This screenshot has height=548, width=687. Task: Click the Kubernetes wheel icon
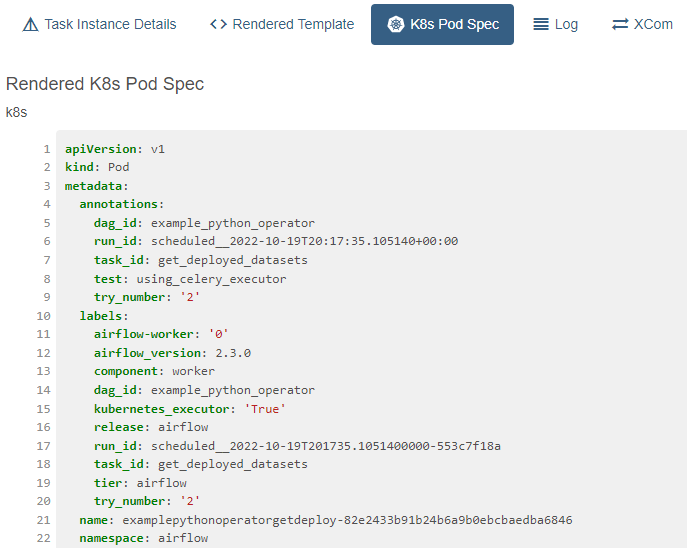[x=396, y=24]
